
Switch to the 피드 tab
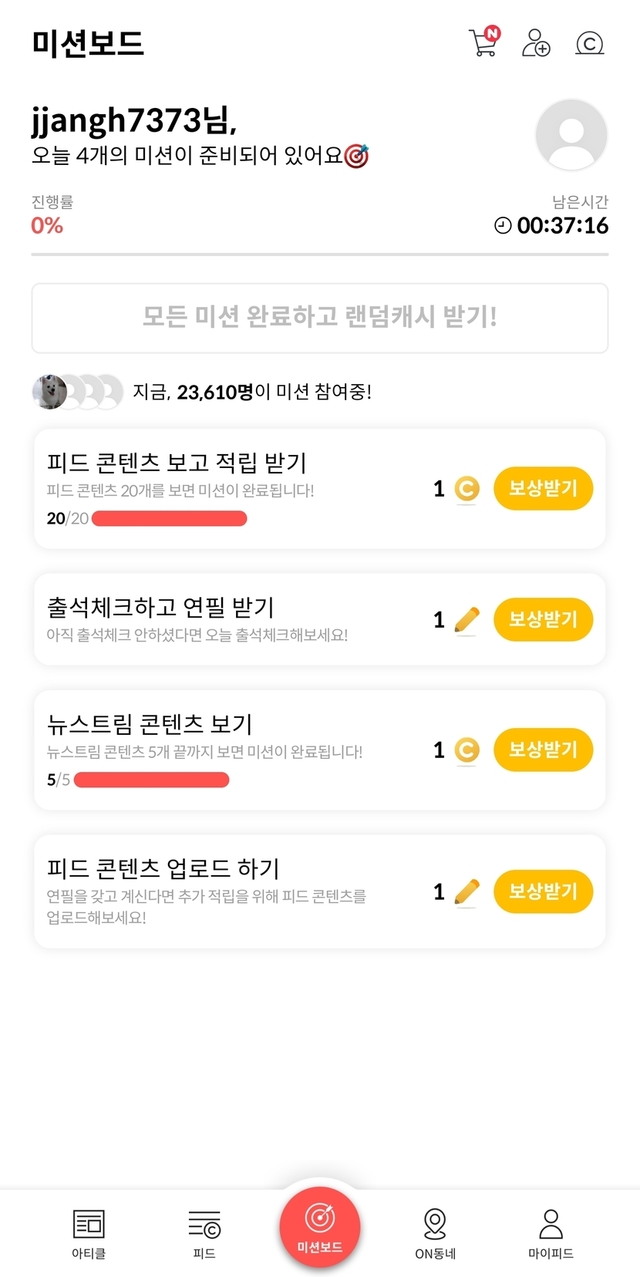coord(204,1232)
